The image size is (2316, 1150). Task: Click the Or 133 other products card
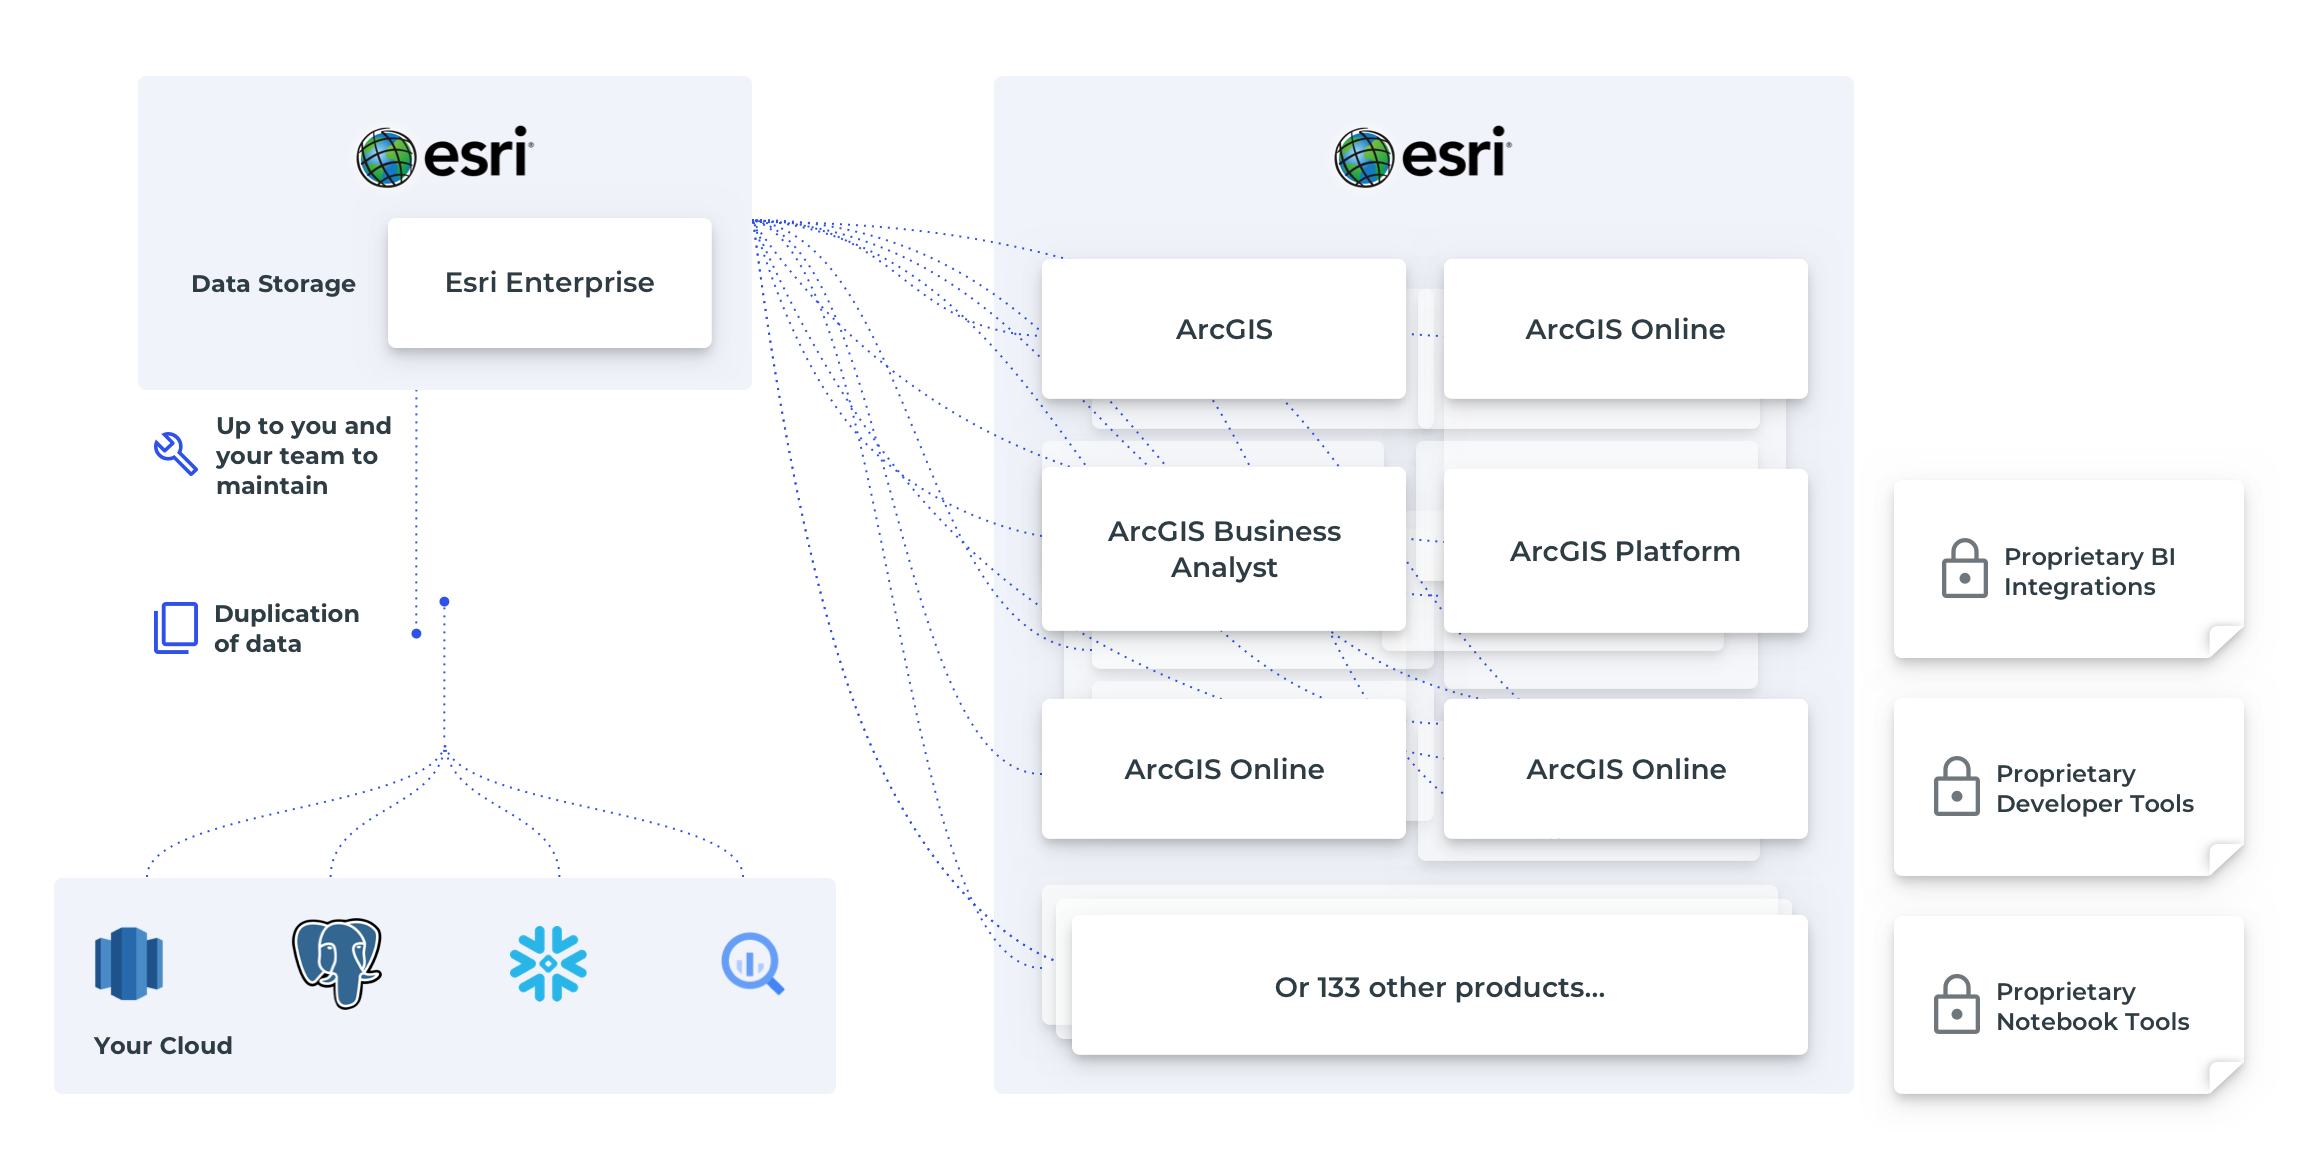[1439, 987]
